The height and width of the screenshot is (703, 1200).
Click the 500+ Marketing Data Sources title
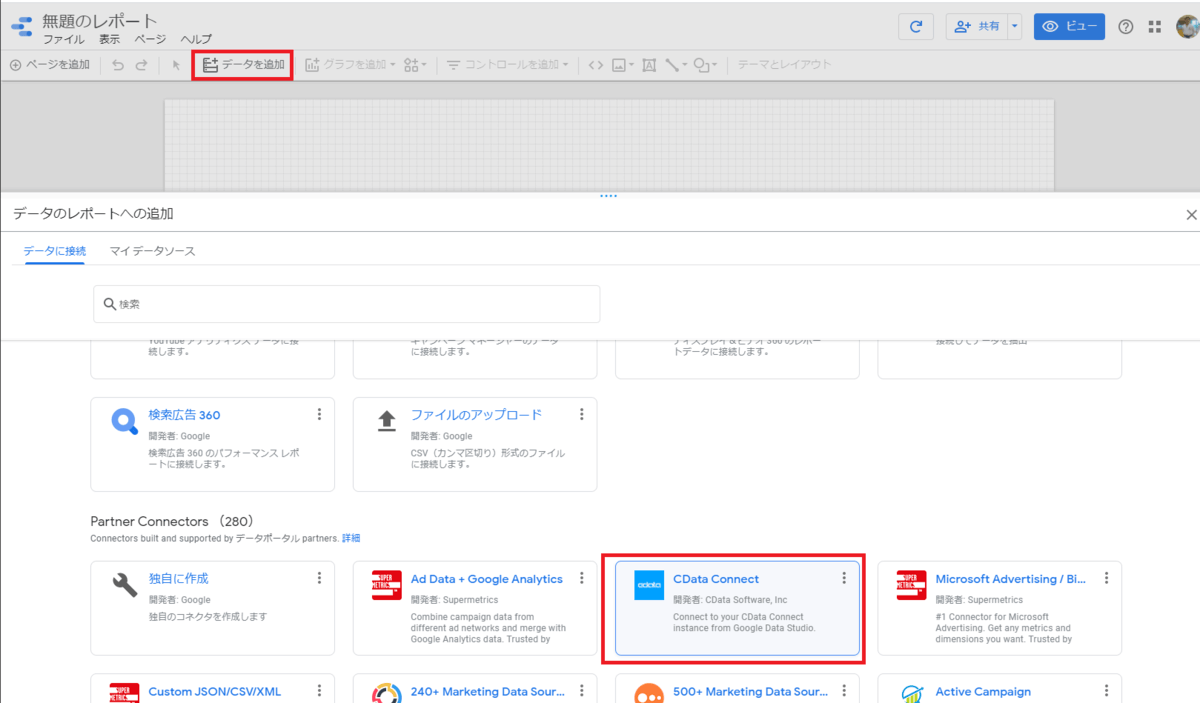(752, 691)
